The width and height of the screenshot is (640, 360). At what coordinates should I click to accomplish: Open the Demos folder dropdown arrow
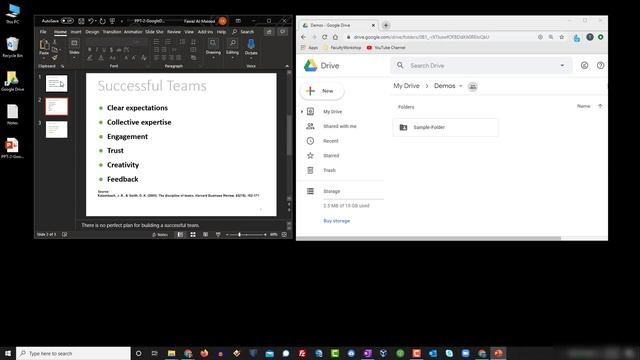point(460,86)
